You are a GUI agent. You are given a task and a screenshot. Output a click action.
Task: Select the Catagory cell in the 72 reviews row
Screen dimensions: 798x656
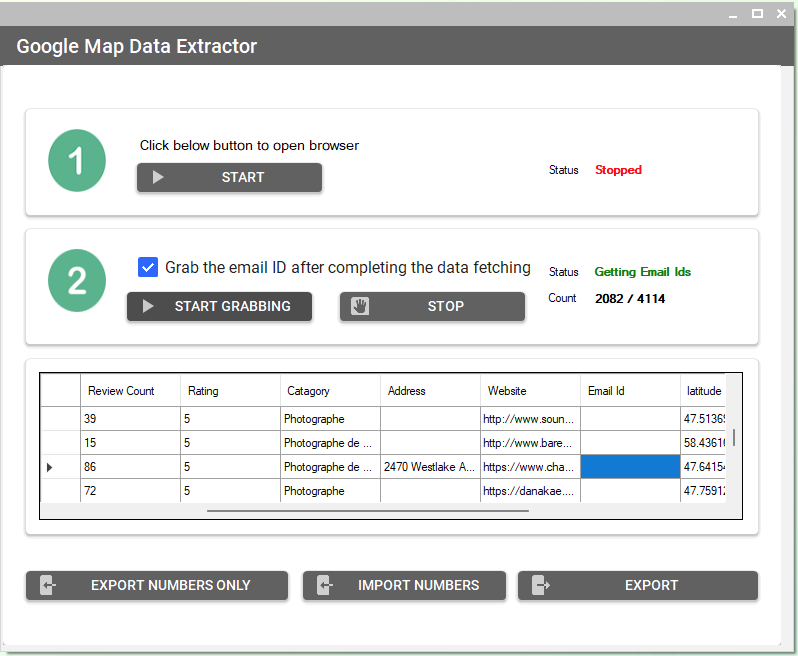[330, 491]
